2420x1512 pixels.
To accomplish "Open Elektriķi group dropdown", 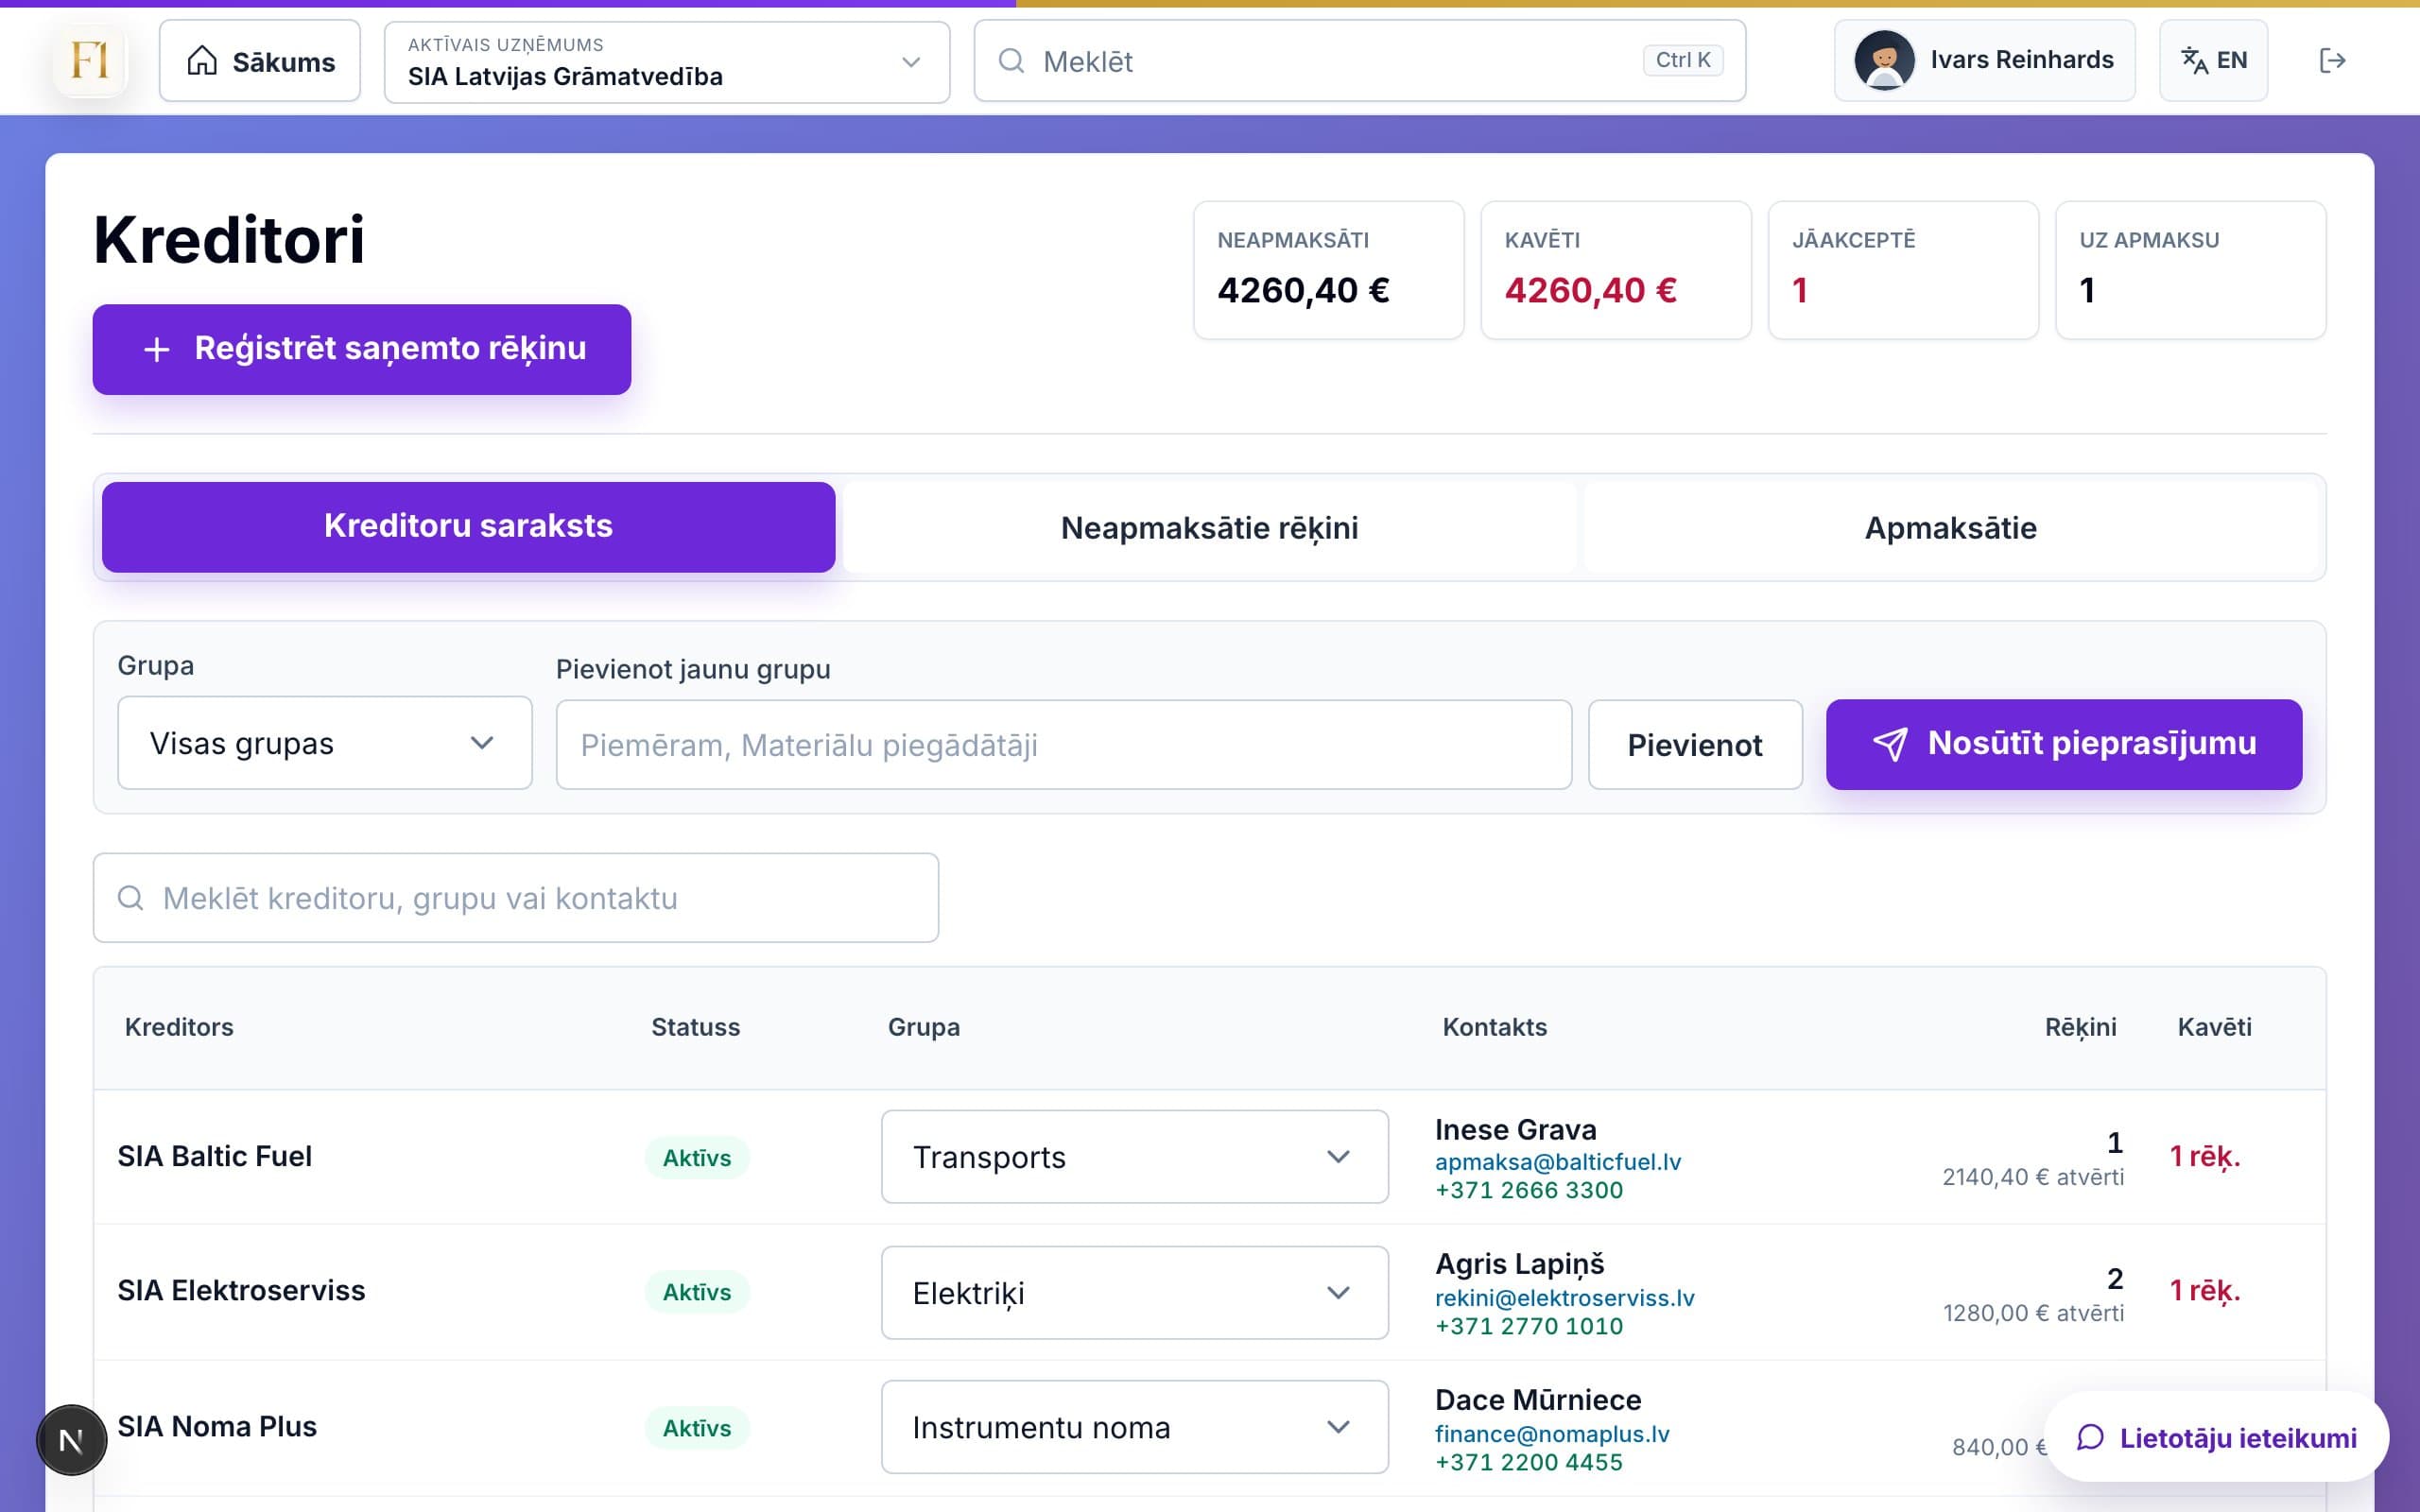I will tap(1134, 1292).
